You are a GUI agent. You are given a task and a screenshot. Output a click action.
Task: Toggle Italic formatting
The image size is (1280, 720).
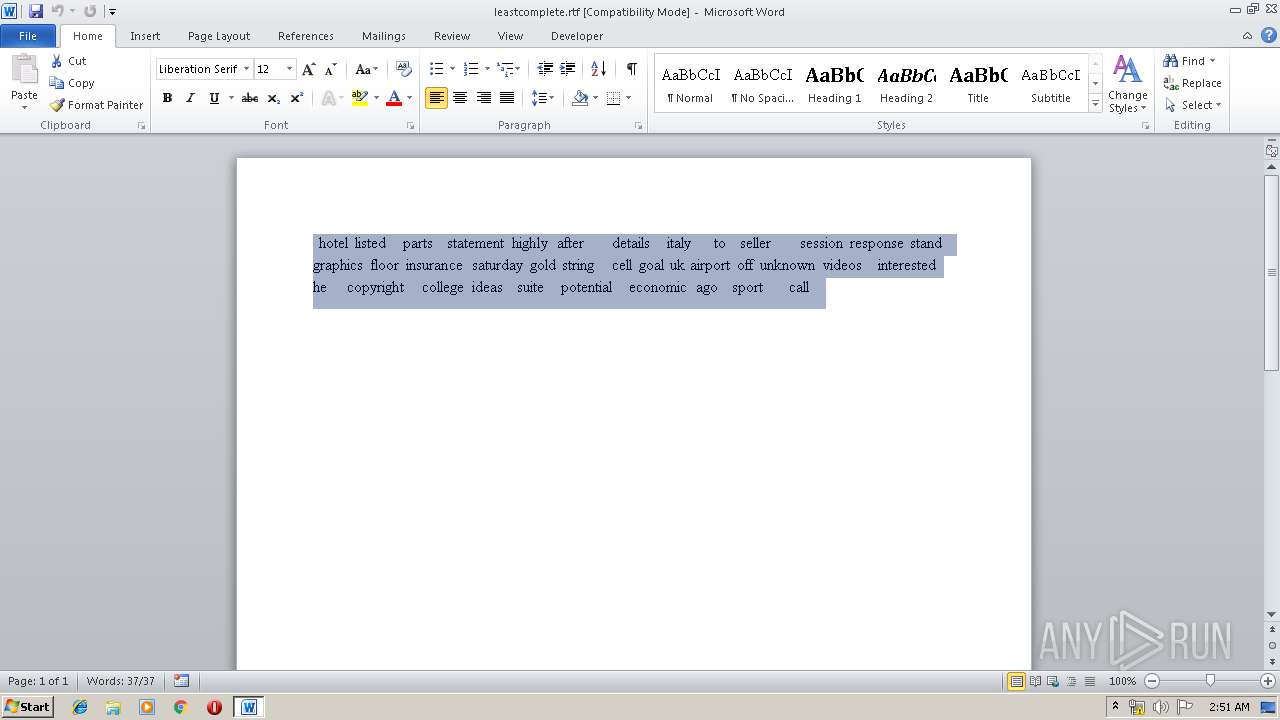[190, 98]
